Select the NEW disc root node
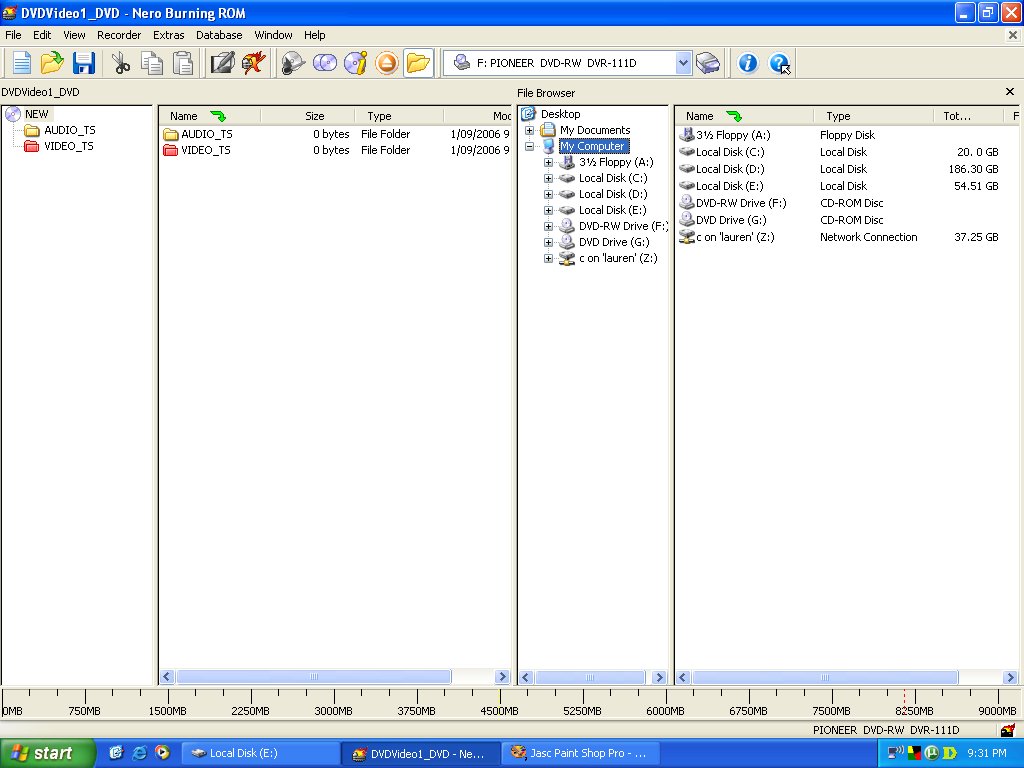 point(37,114)
